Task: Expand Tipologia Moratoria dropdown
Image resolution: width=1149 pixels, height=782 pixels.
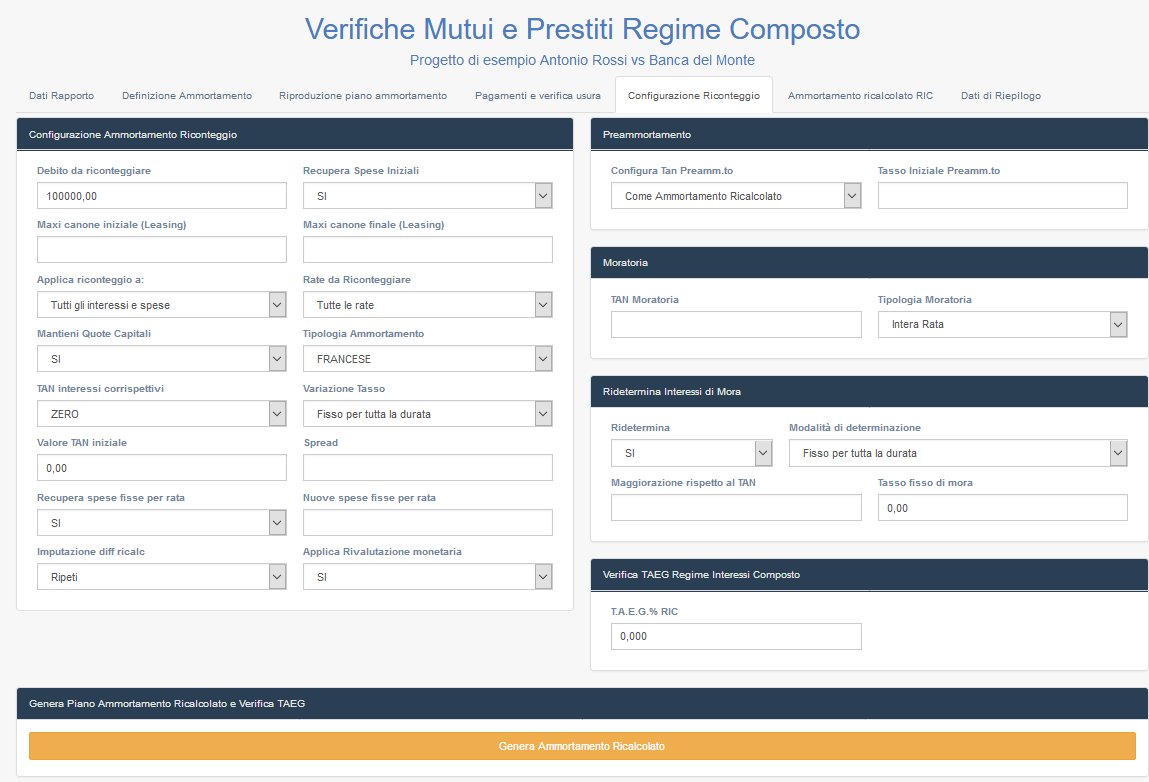Action: [1002, 324]
